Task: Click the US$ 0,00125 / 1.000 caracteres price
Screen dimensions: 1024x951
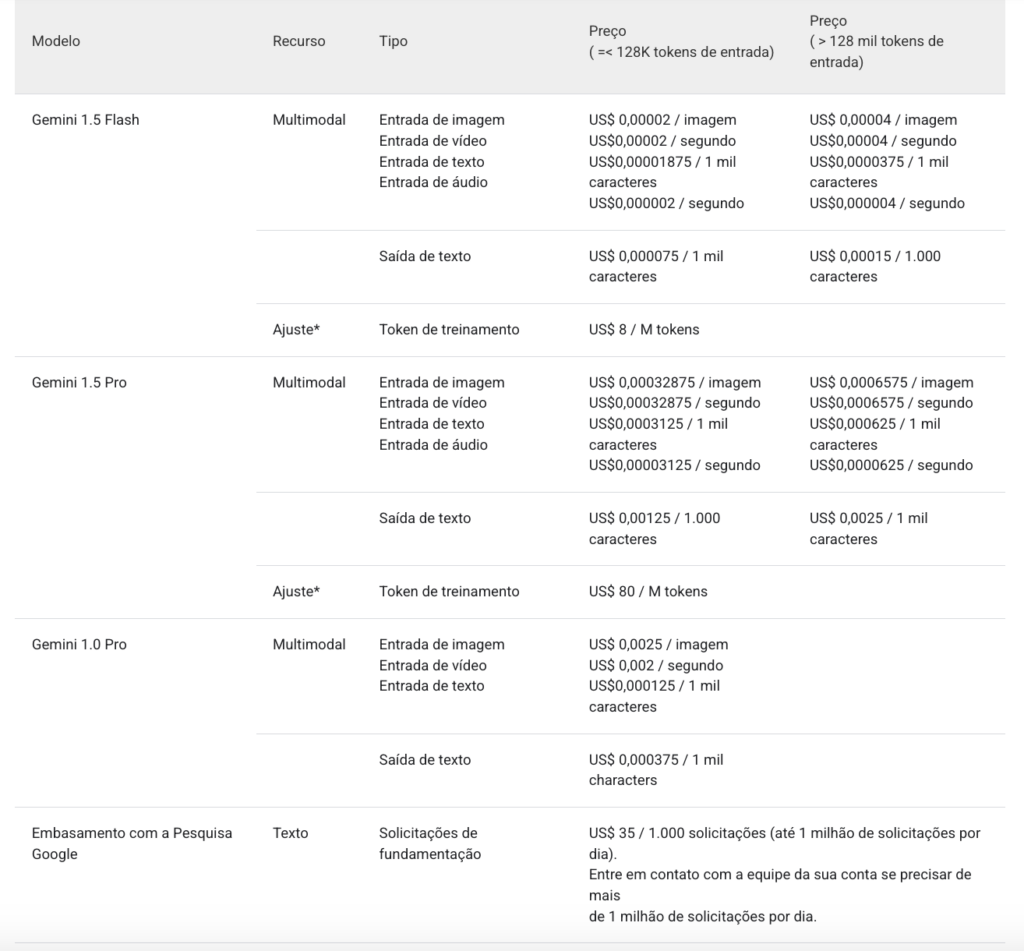Action: tap(654, 528)
